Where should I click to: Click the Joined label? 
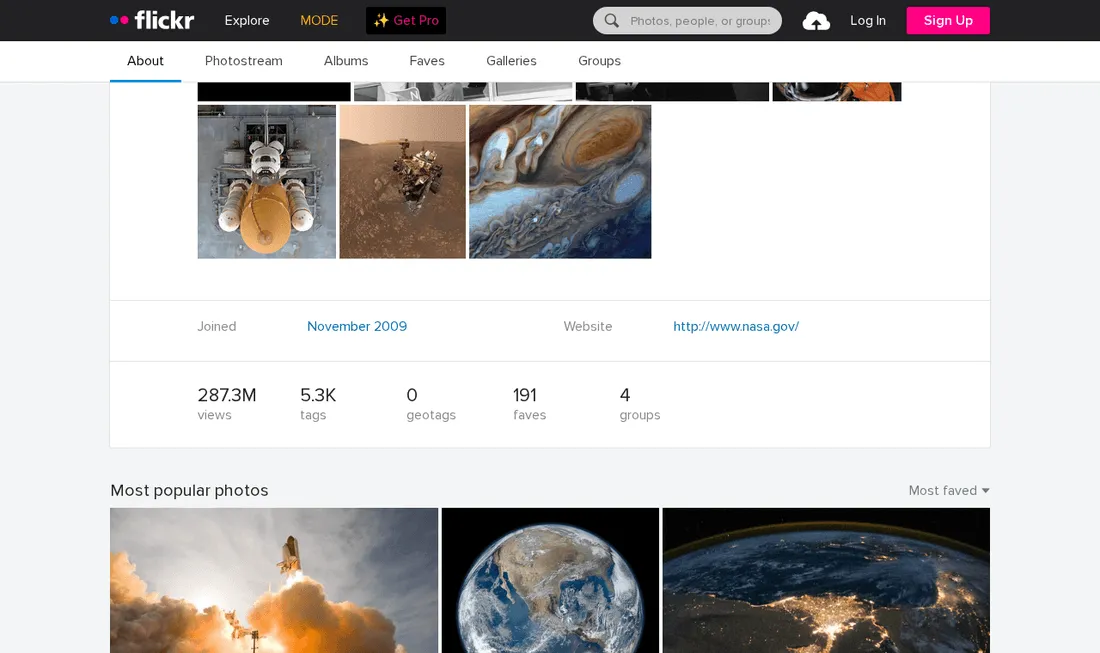coord(217,326)
